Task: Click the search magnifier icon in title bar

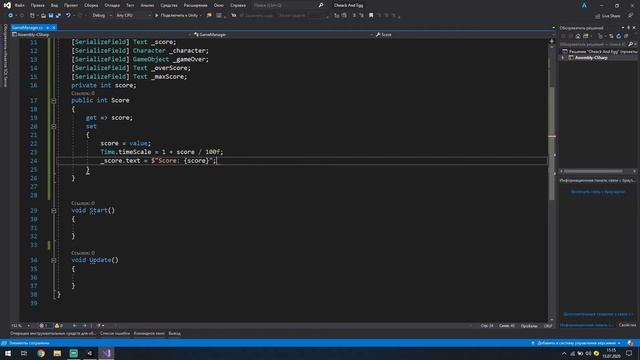Action: point(321,5)
